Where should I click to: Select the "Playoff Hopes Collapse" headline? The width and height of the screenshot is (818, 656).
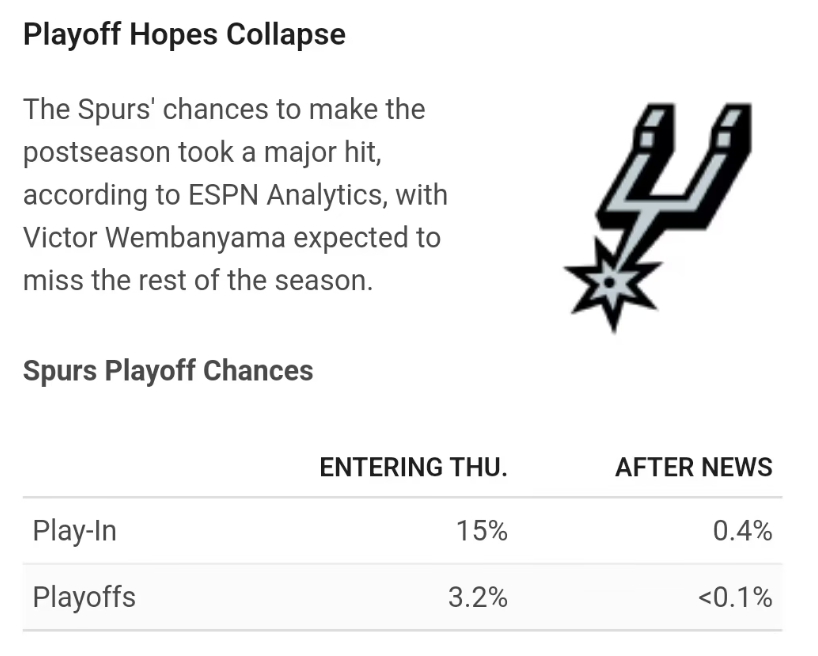184,35
